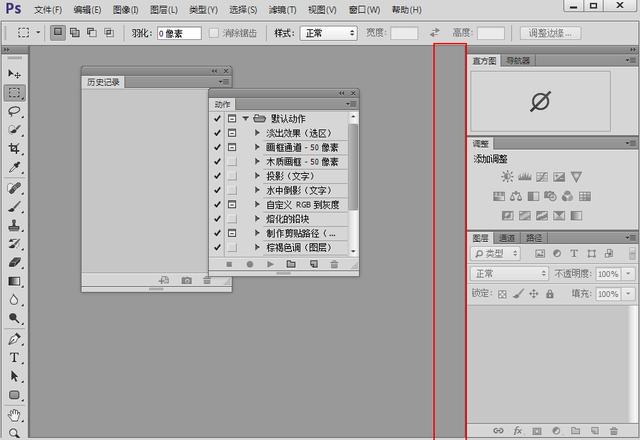The width and height of the screenshot is (640, 440).
Task: Select the Clone Stamp tool
Action: click(x=14, y=225)
